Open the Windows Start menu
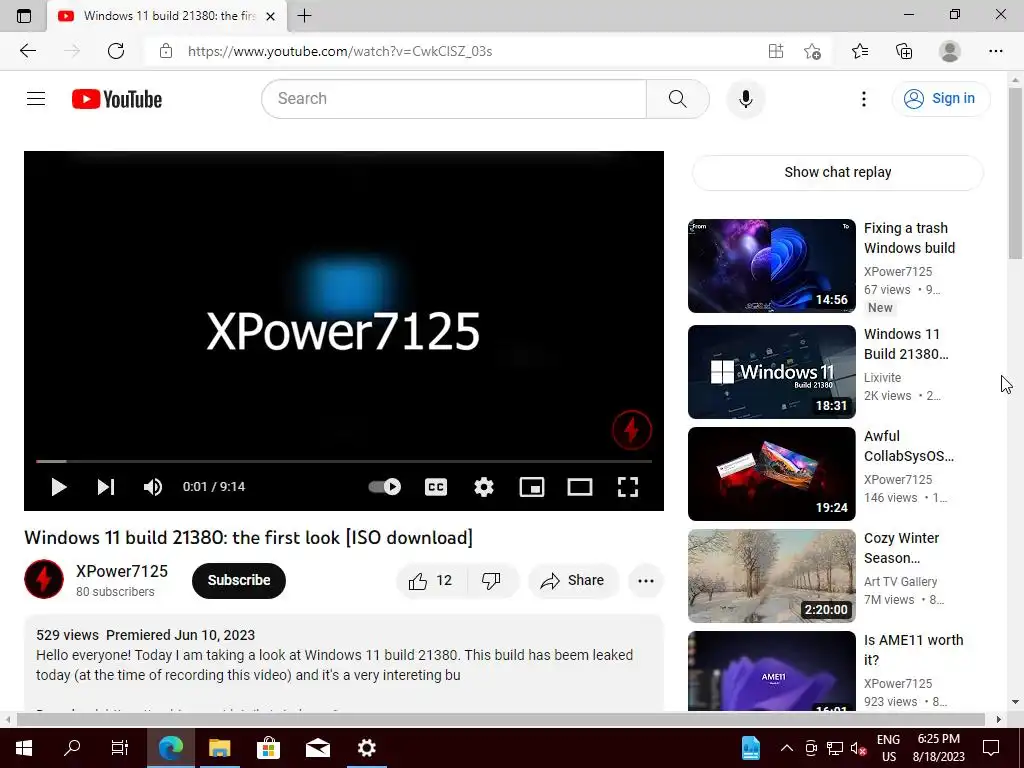 [24, 748]
